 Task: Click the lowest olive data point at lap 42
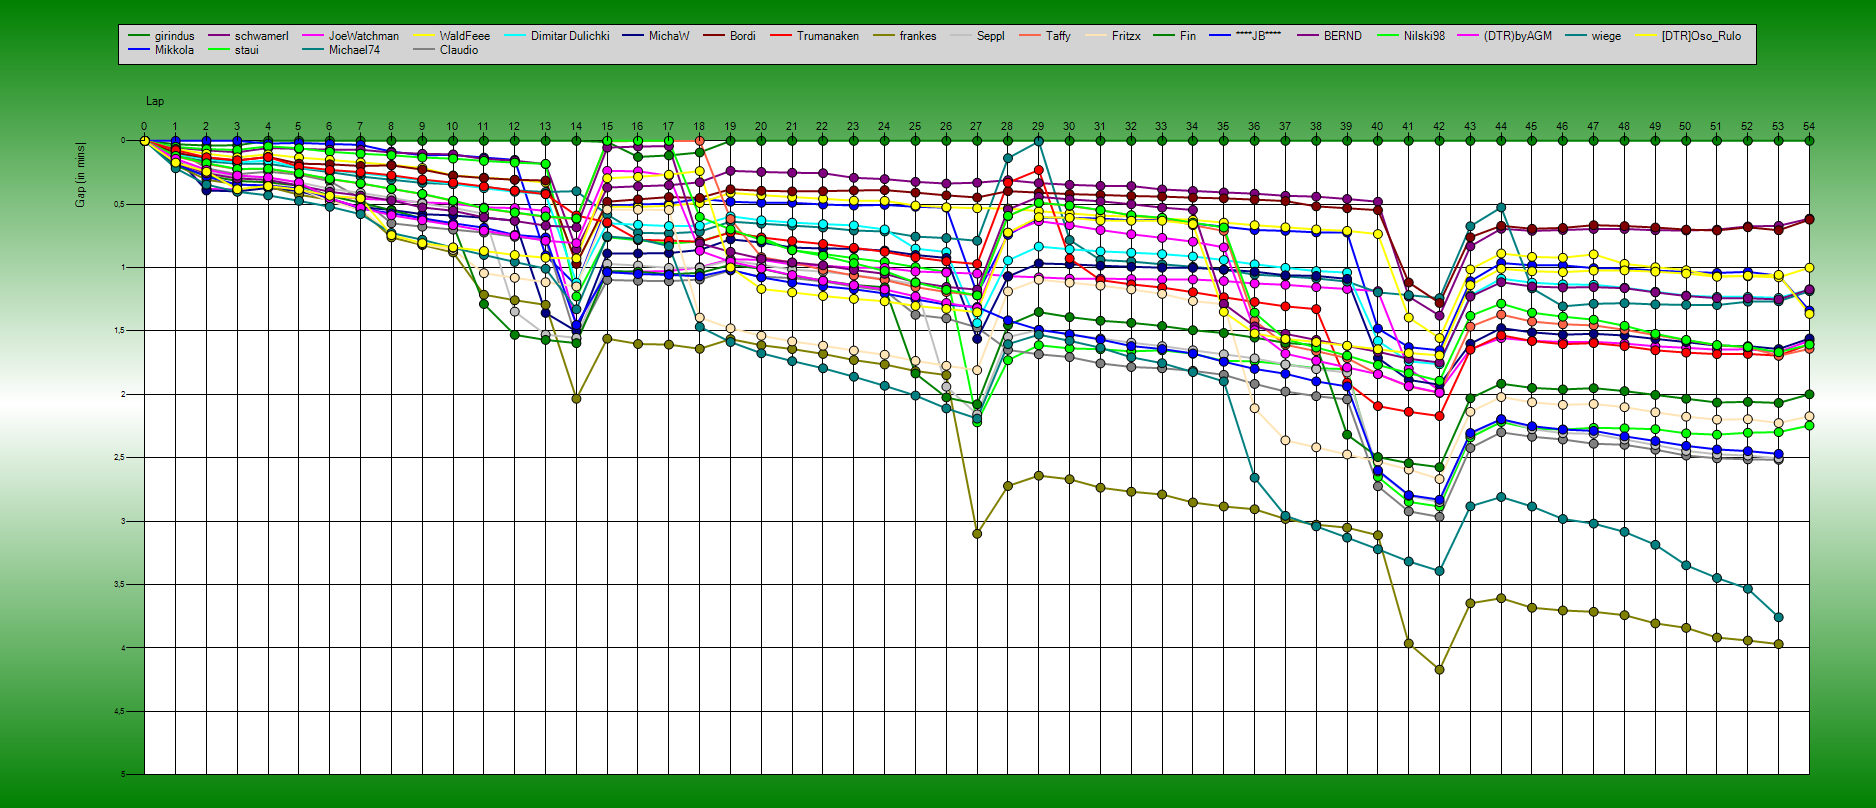pos(1439,670)
